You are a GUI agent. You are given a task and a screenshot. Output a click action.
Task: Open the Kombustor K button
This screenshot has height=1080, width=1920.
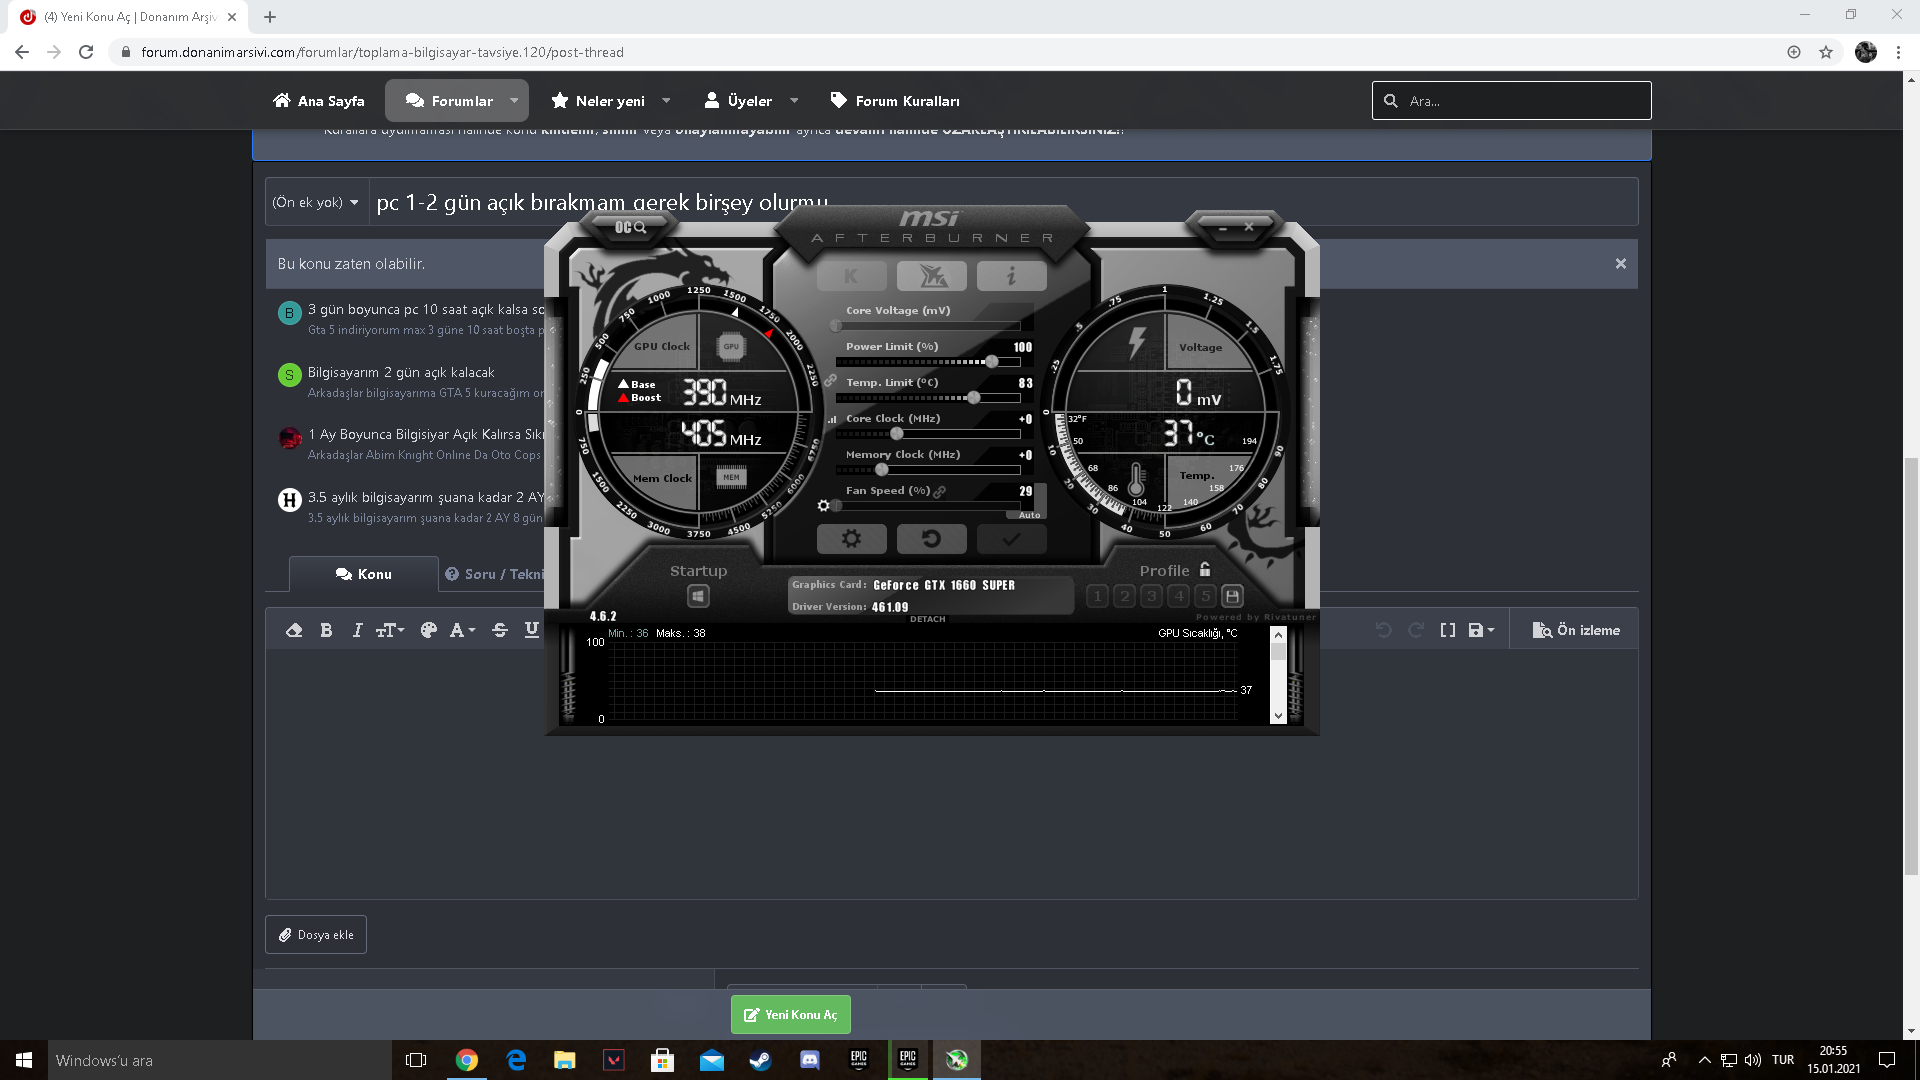click(x=851, y=276)
